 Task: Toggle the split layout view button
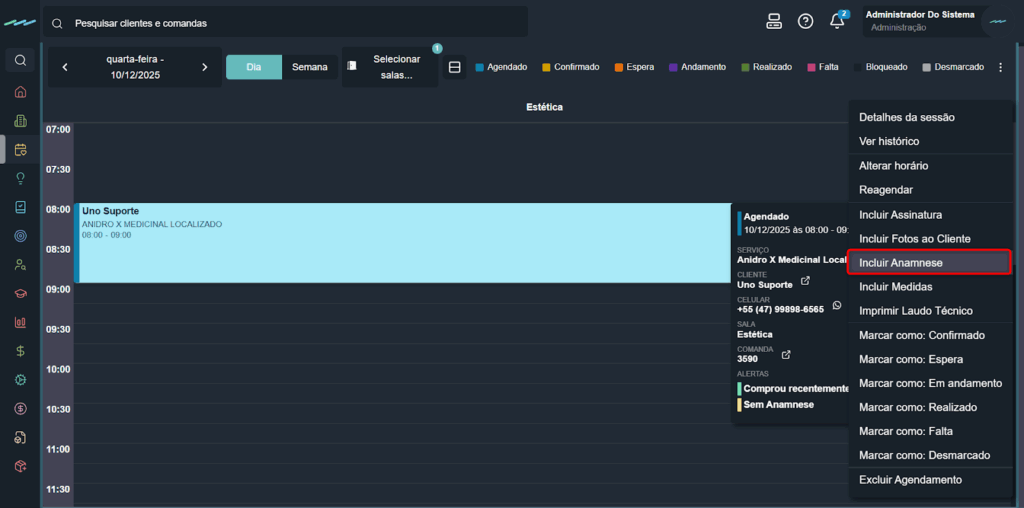[x=454, y=67]
